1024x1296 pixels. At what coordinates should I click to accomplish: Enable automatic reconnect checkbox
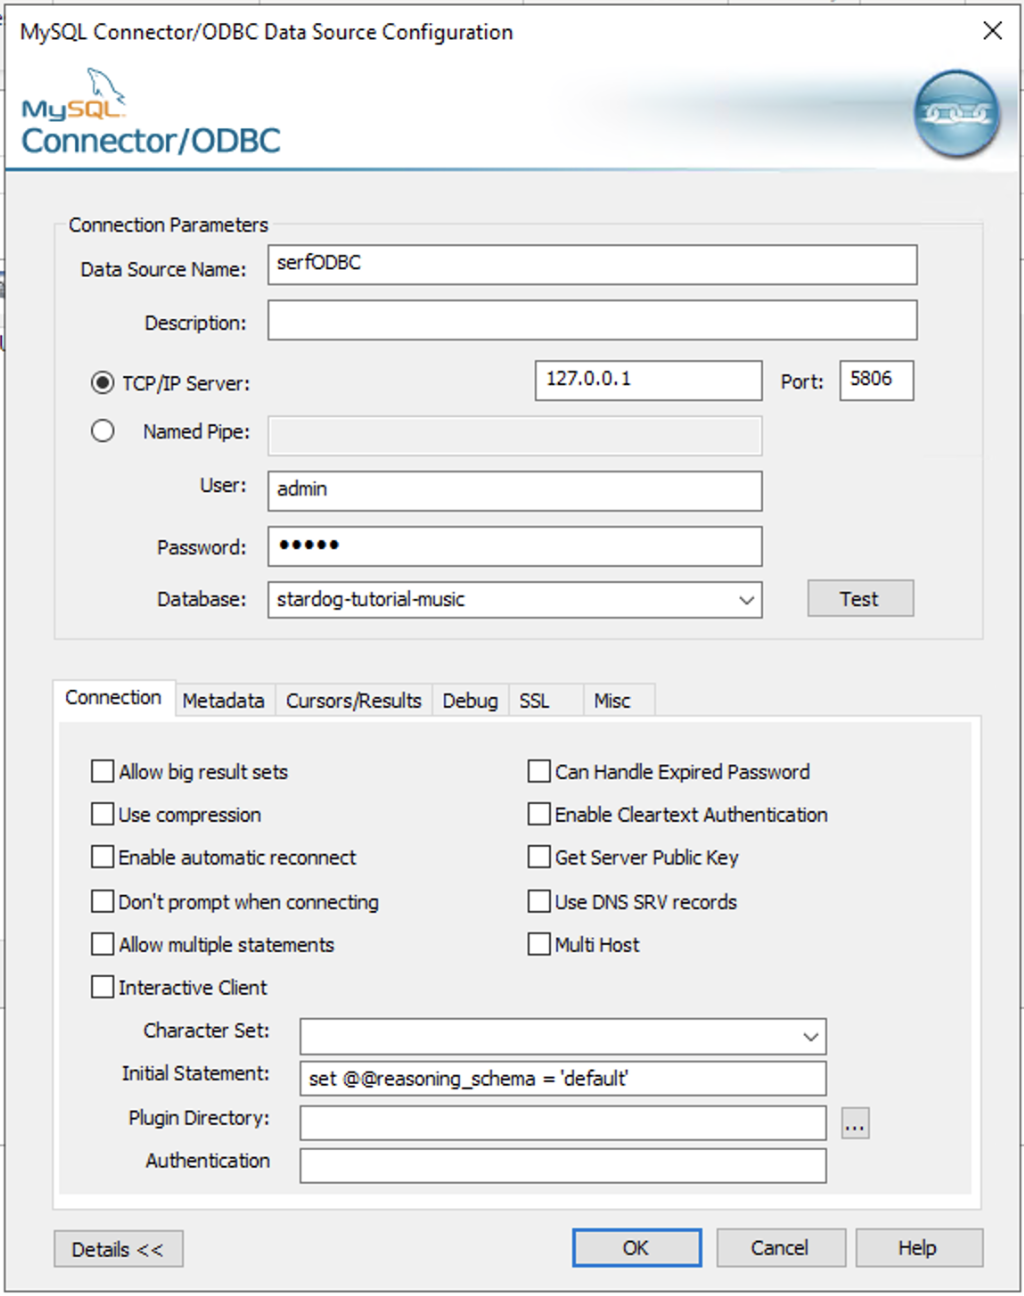click(x=102, y=857)
